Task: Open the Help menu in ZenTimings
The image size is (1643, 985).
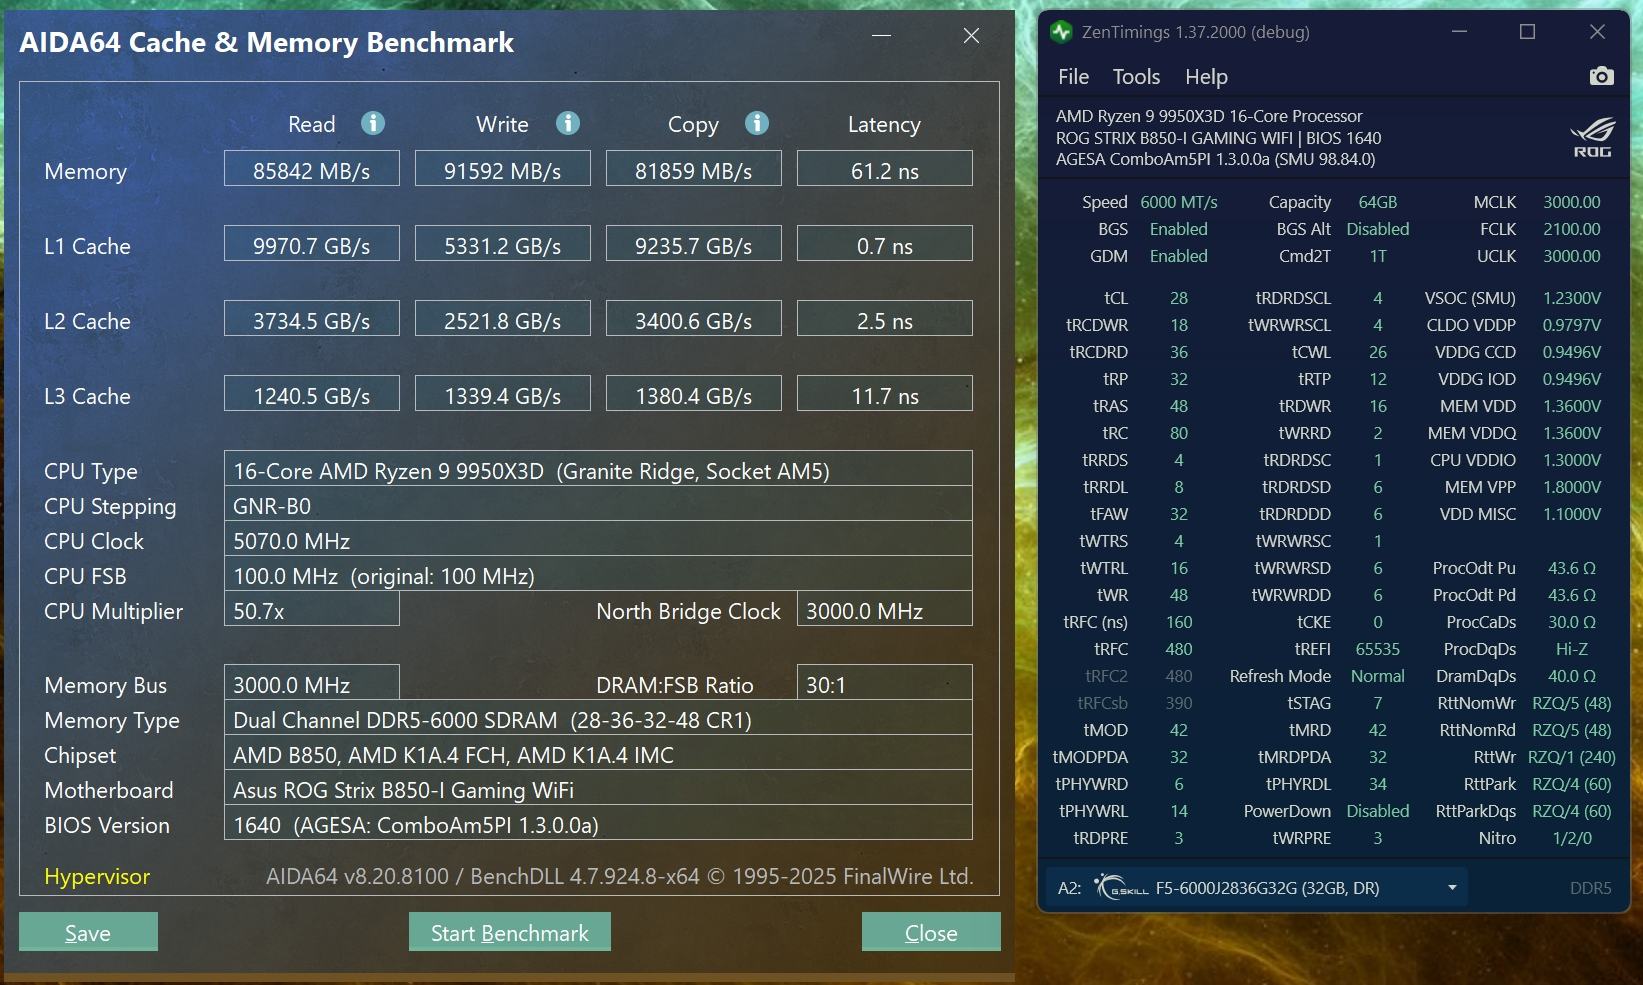Action: click(1206, 77)
